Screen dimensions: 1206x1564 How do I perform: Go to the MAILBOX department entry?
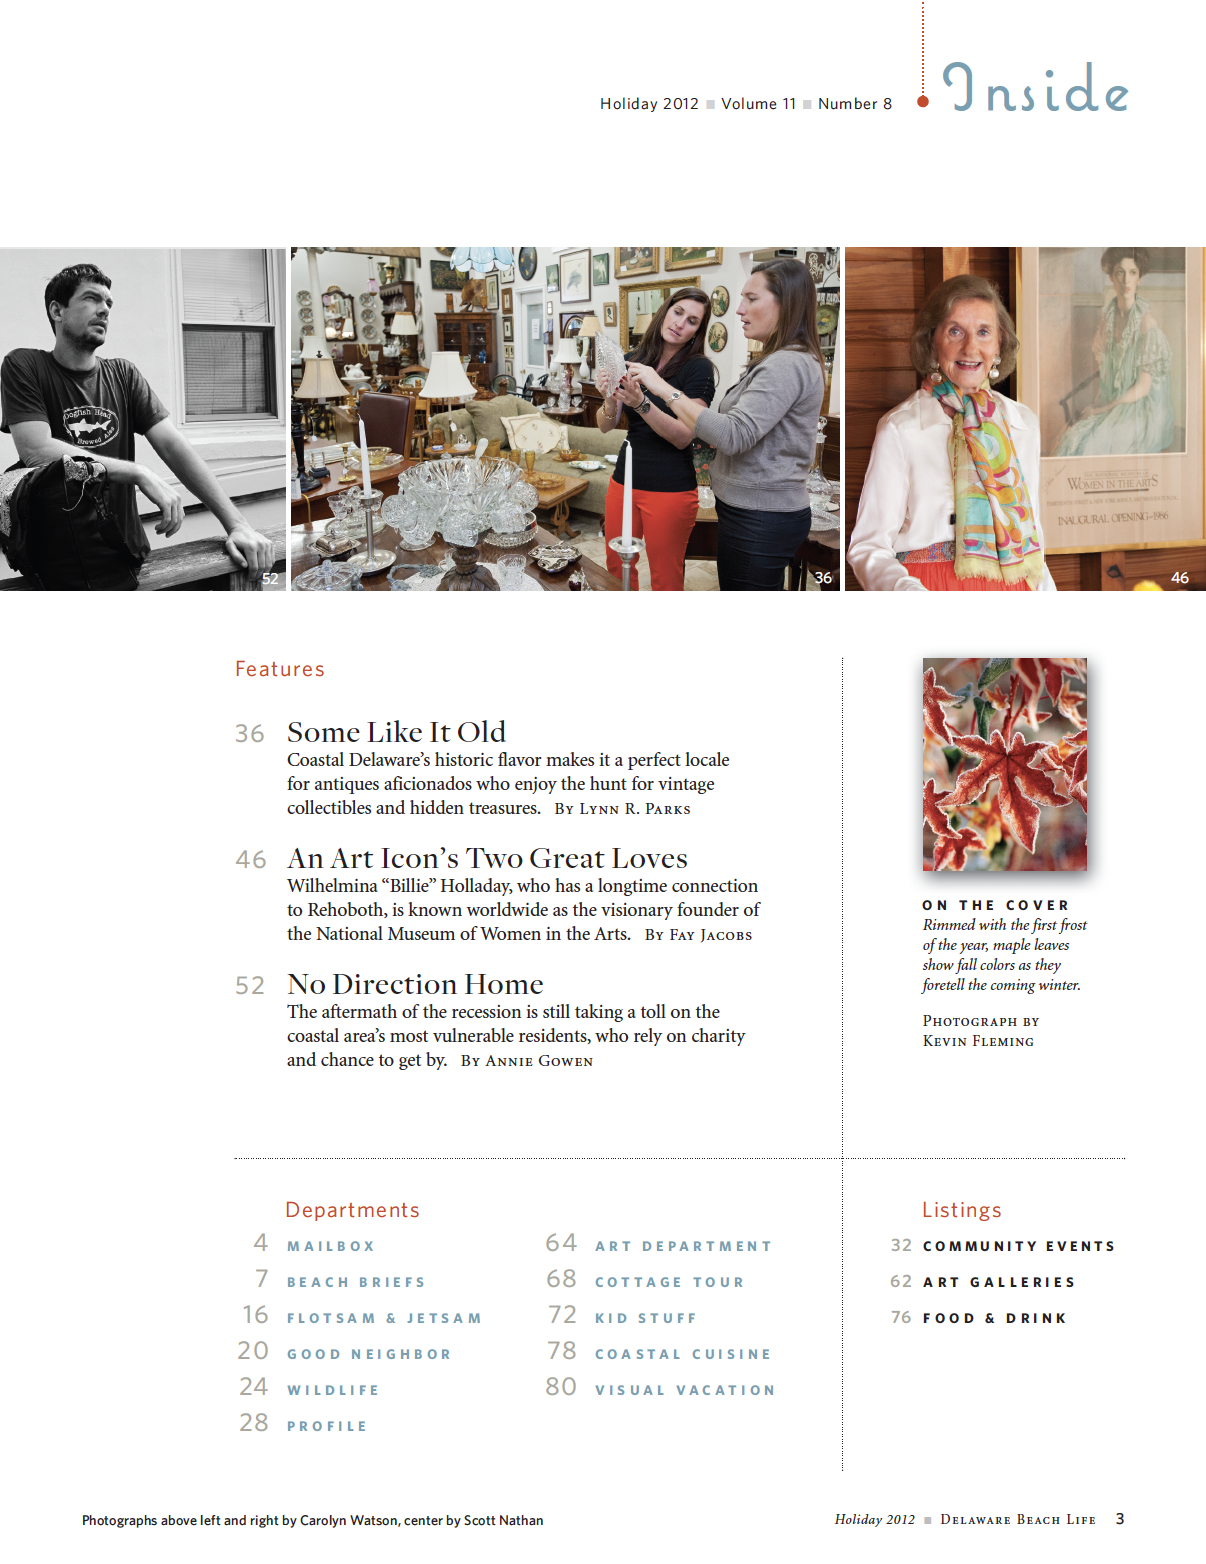coord(331,1246)
